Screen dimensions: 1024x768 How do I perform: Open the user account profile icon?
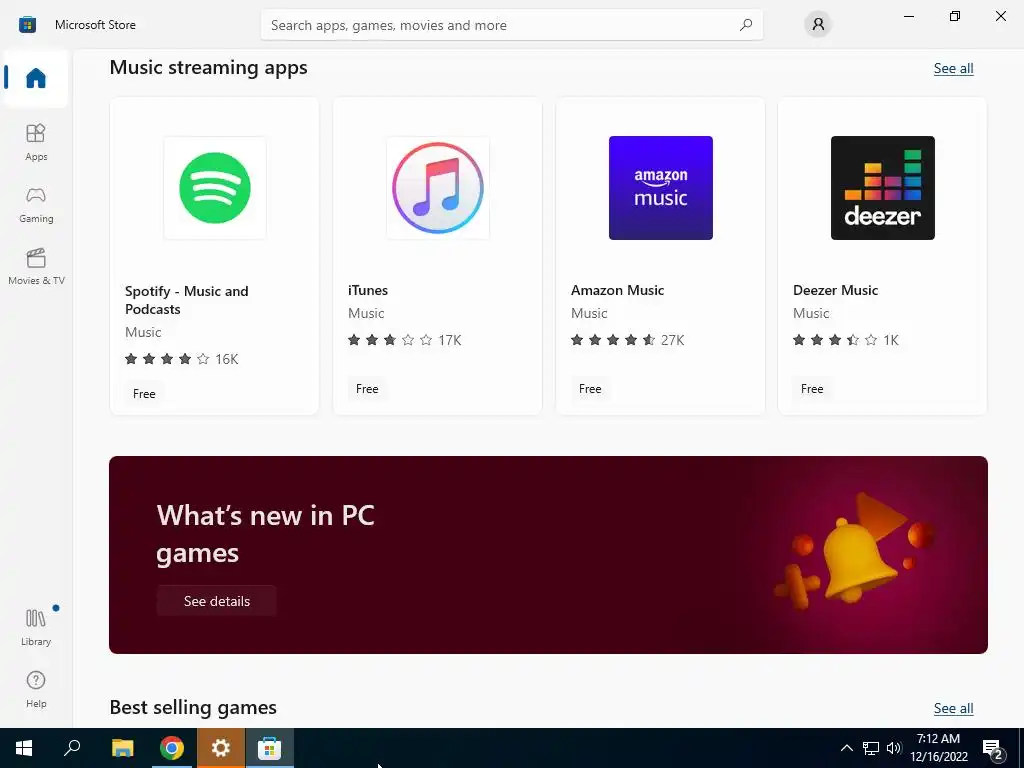tap(818, 25)
